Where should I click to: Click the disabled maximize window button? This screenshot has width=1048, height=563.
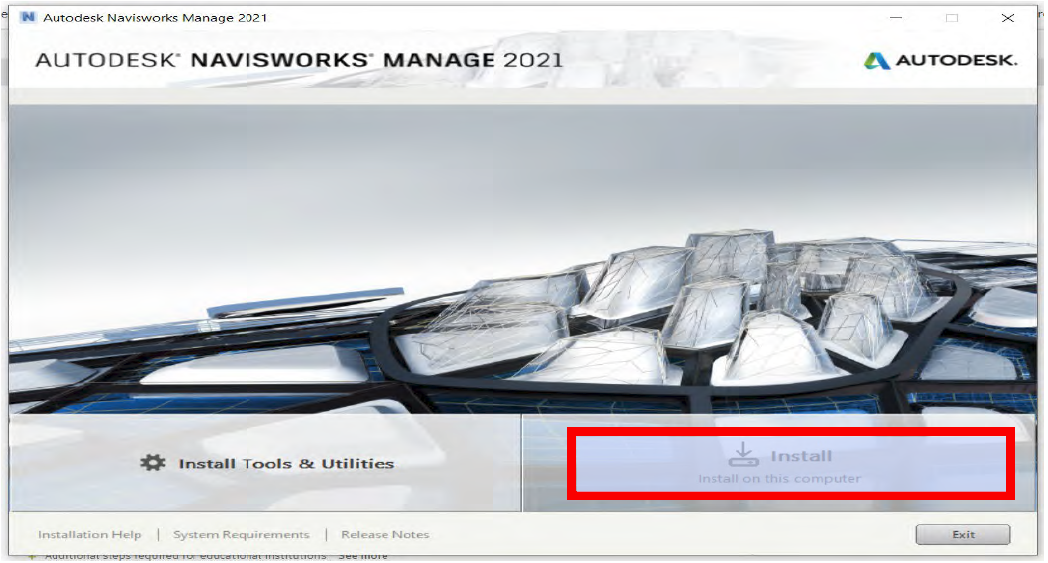coord(951,17)
